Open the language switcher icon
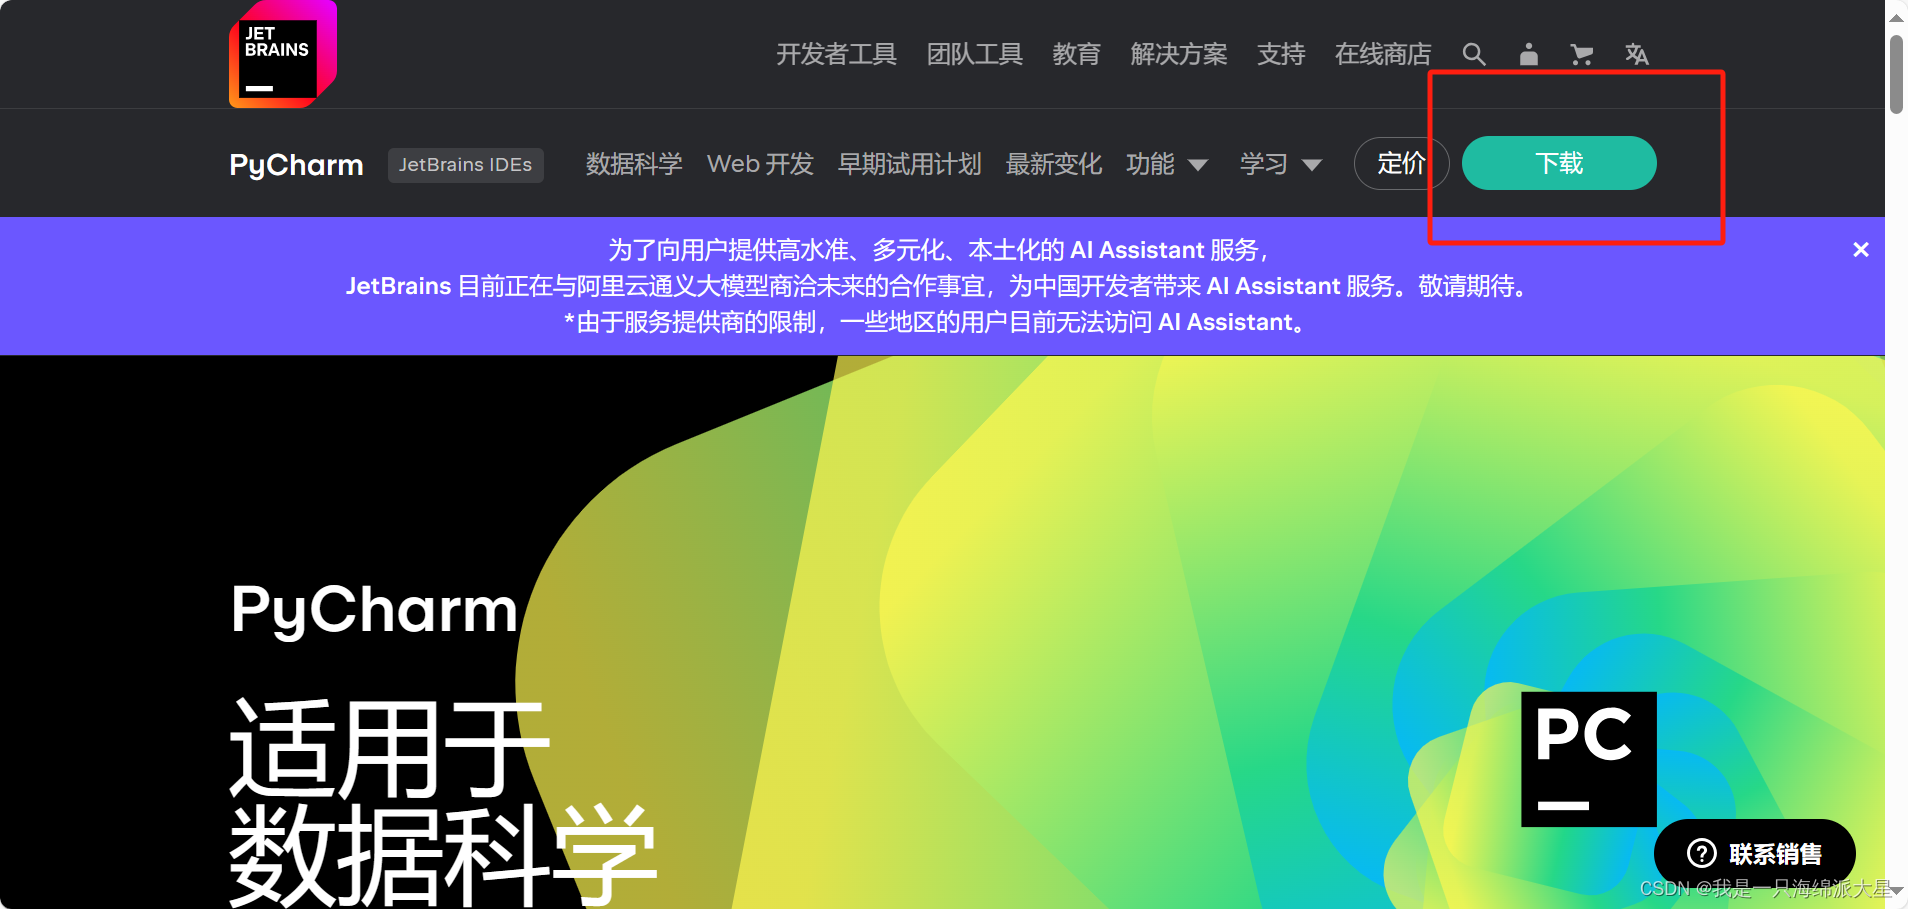This screenshot has width=1908, height=909. pos(1637,54)
